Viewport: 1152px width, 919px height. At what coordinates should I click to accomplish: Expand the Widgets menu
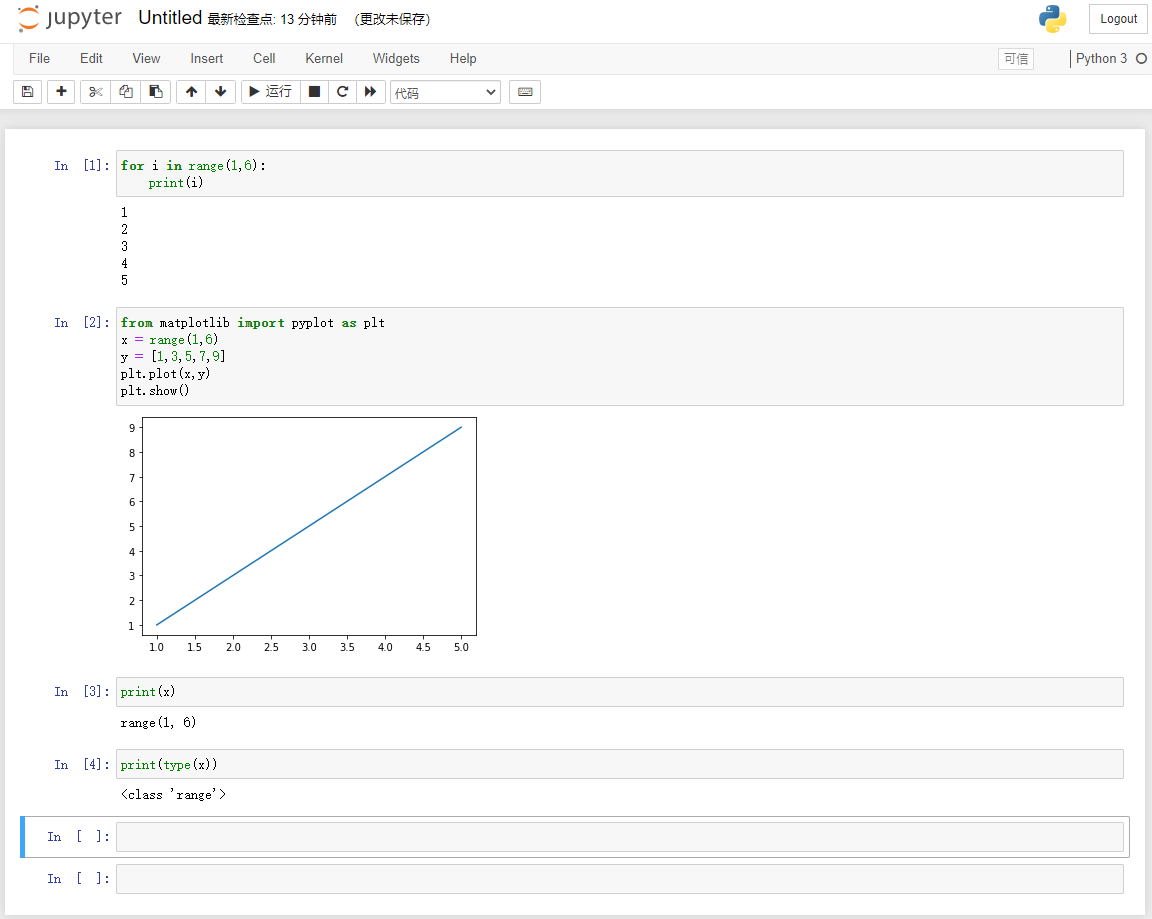pyautogui.click(x=396, y=58)
